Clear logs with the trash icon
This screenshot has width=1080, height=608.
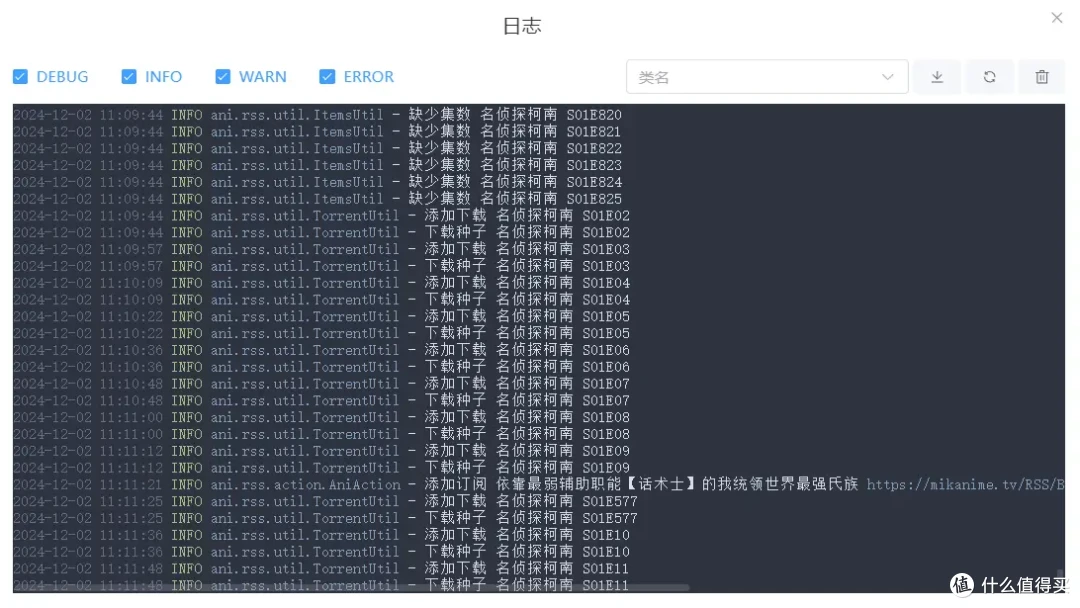(x=1041, y=77)
